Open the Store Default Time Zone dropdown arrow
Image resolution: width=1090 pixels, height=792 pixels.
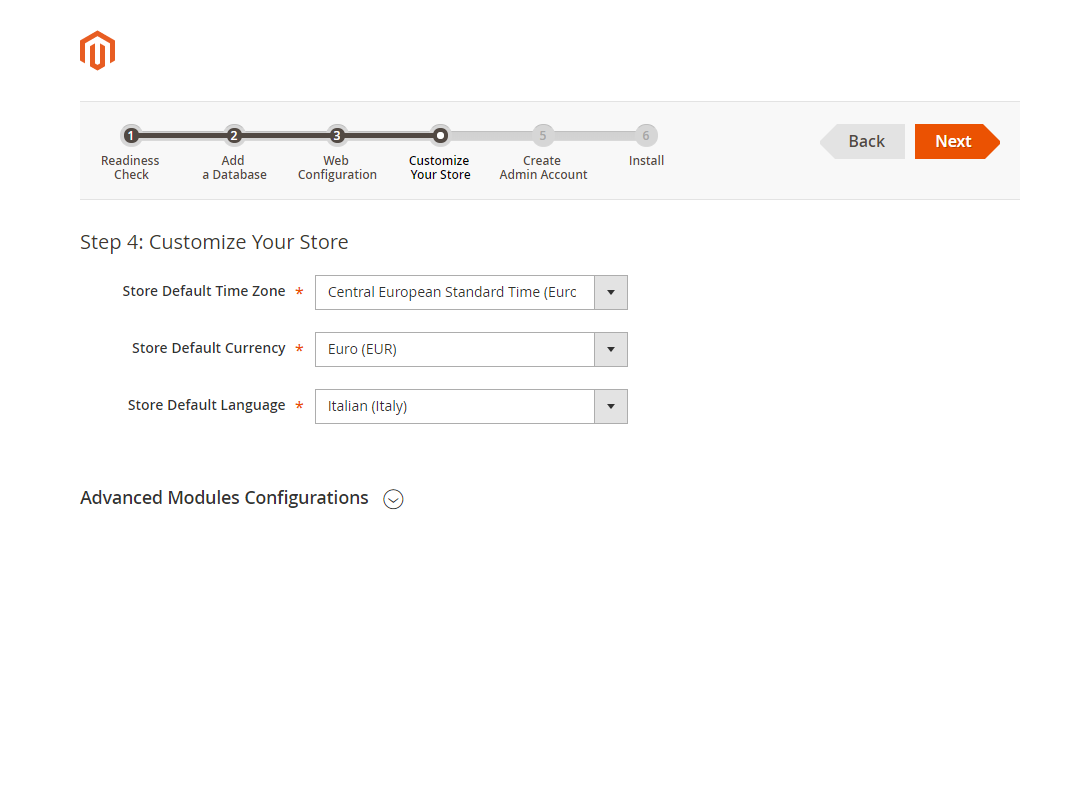610,292
